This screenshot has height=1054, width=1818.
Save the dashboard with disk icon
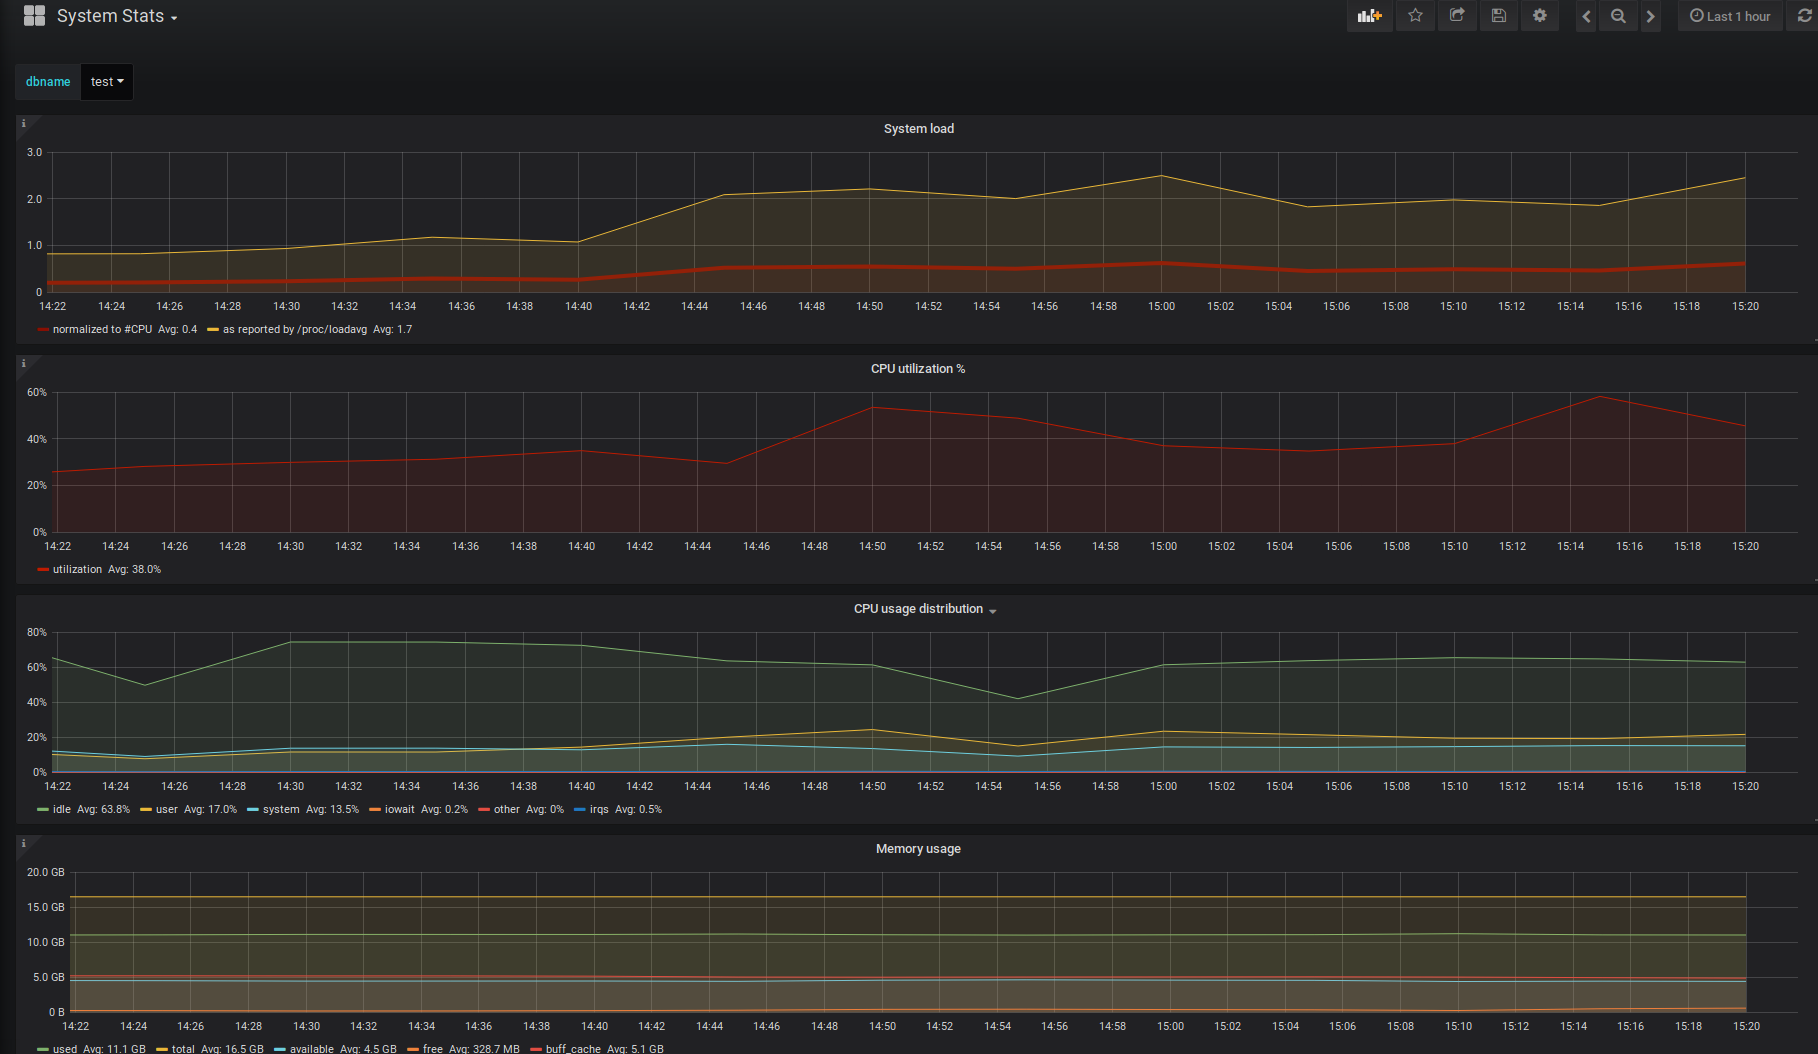point(1498,16)
